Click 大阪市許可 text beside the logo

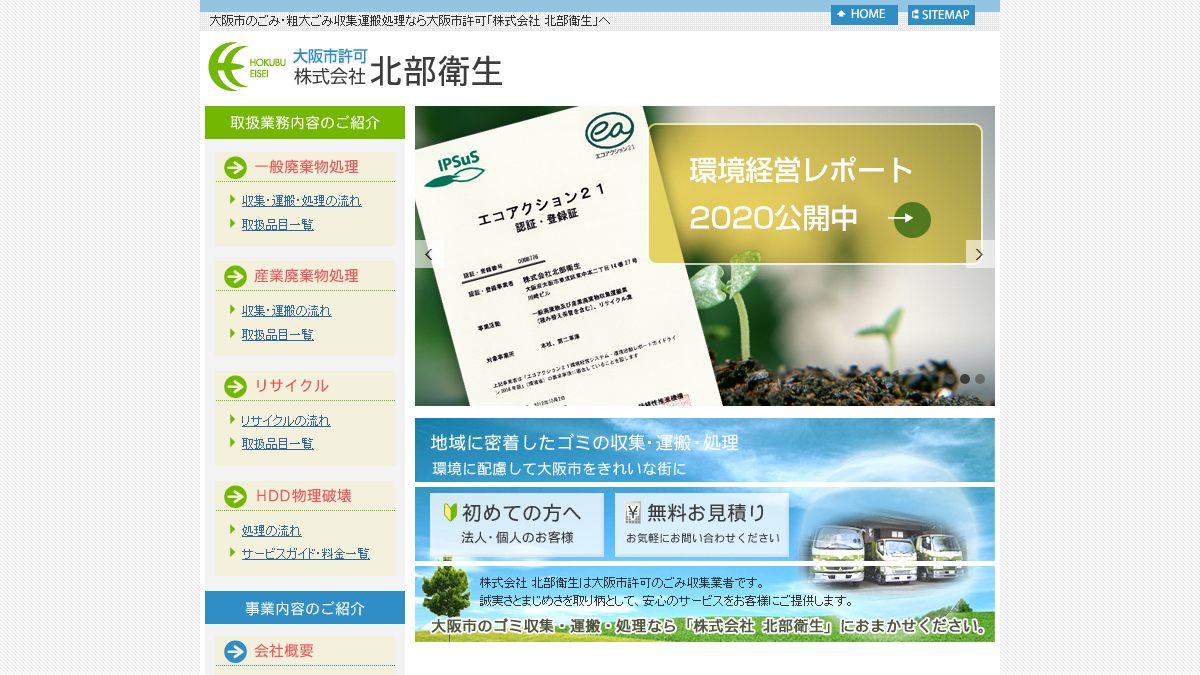coord(330,56)
